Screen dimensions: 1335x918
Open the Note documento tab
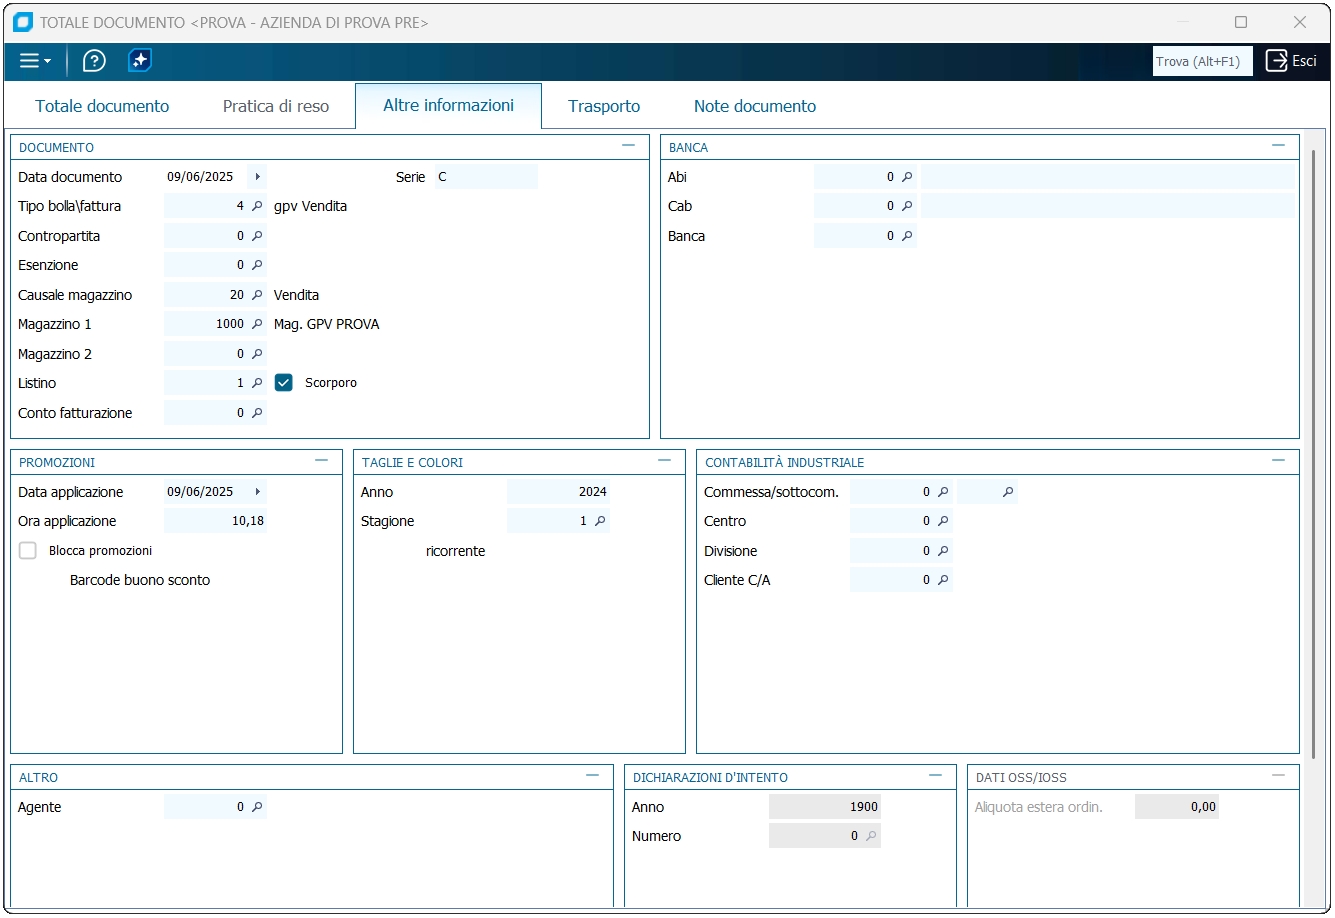click(755, 106)
